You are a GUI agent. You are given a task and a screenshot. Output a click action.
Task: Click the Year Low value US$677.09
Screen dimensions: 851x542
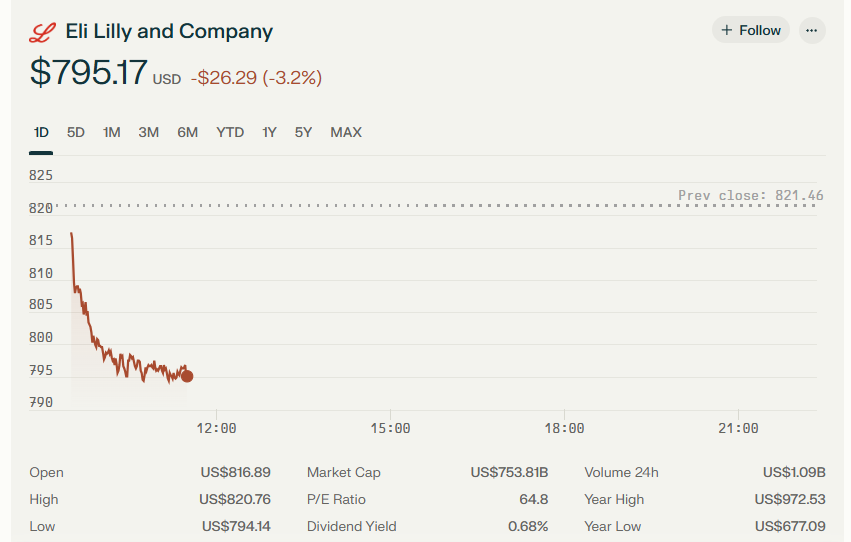tap(790, 526)
